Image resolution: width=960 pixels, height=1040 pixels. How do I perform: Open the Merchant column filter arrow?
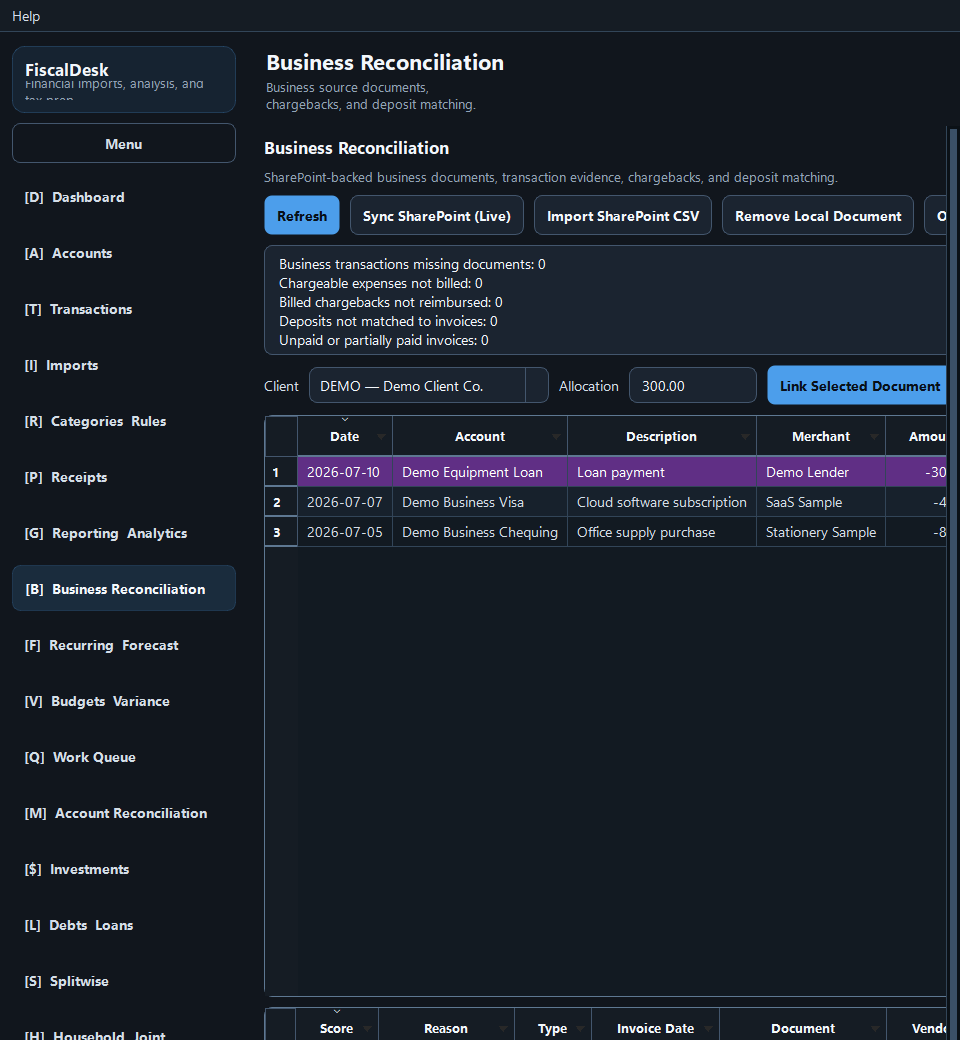[x=875, y=436]
